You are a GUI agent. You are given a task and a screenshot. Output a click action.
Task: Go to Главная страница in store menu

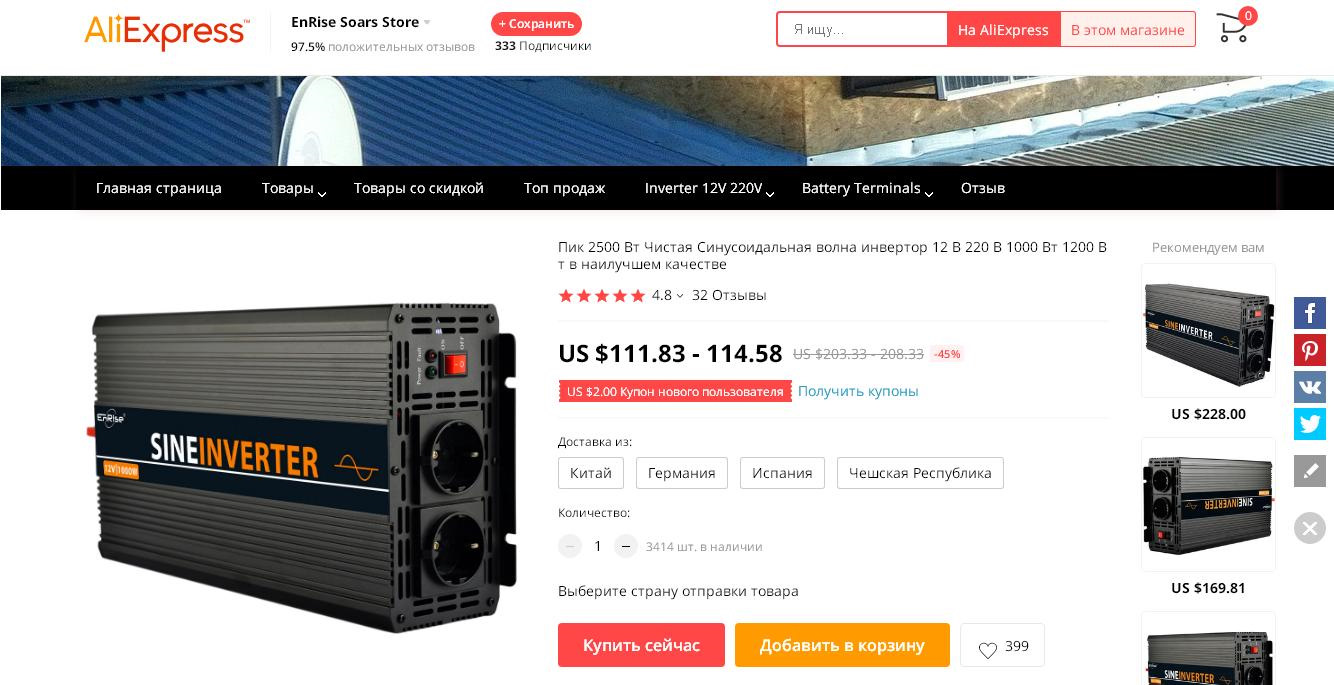coord(159,188)
